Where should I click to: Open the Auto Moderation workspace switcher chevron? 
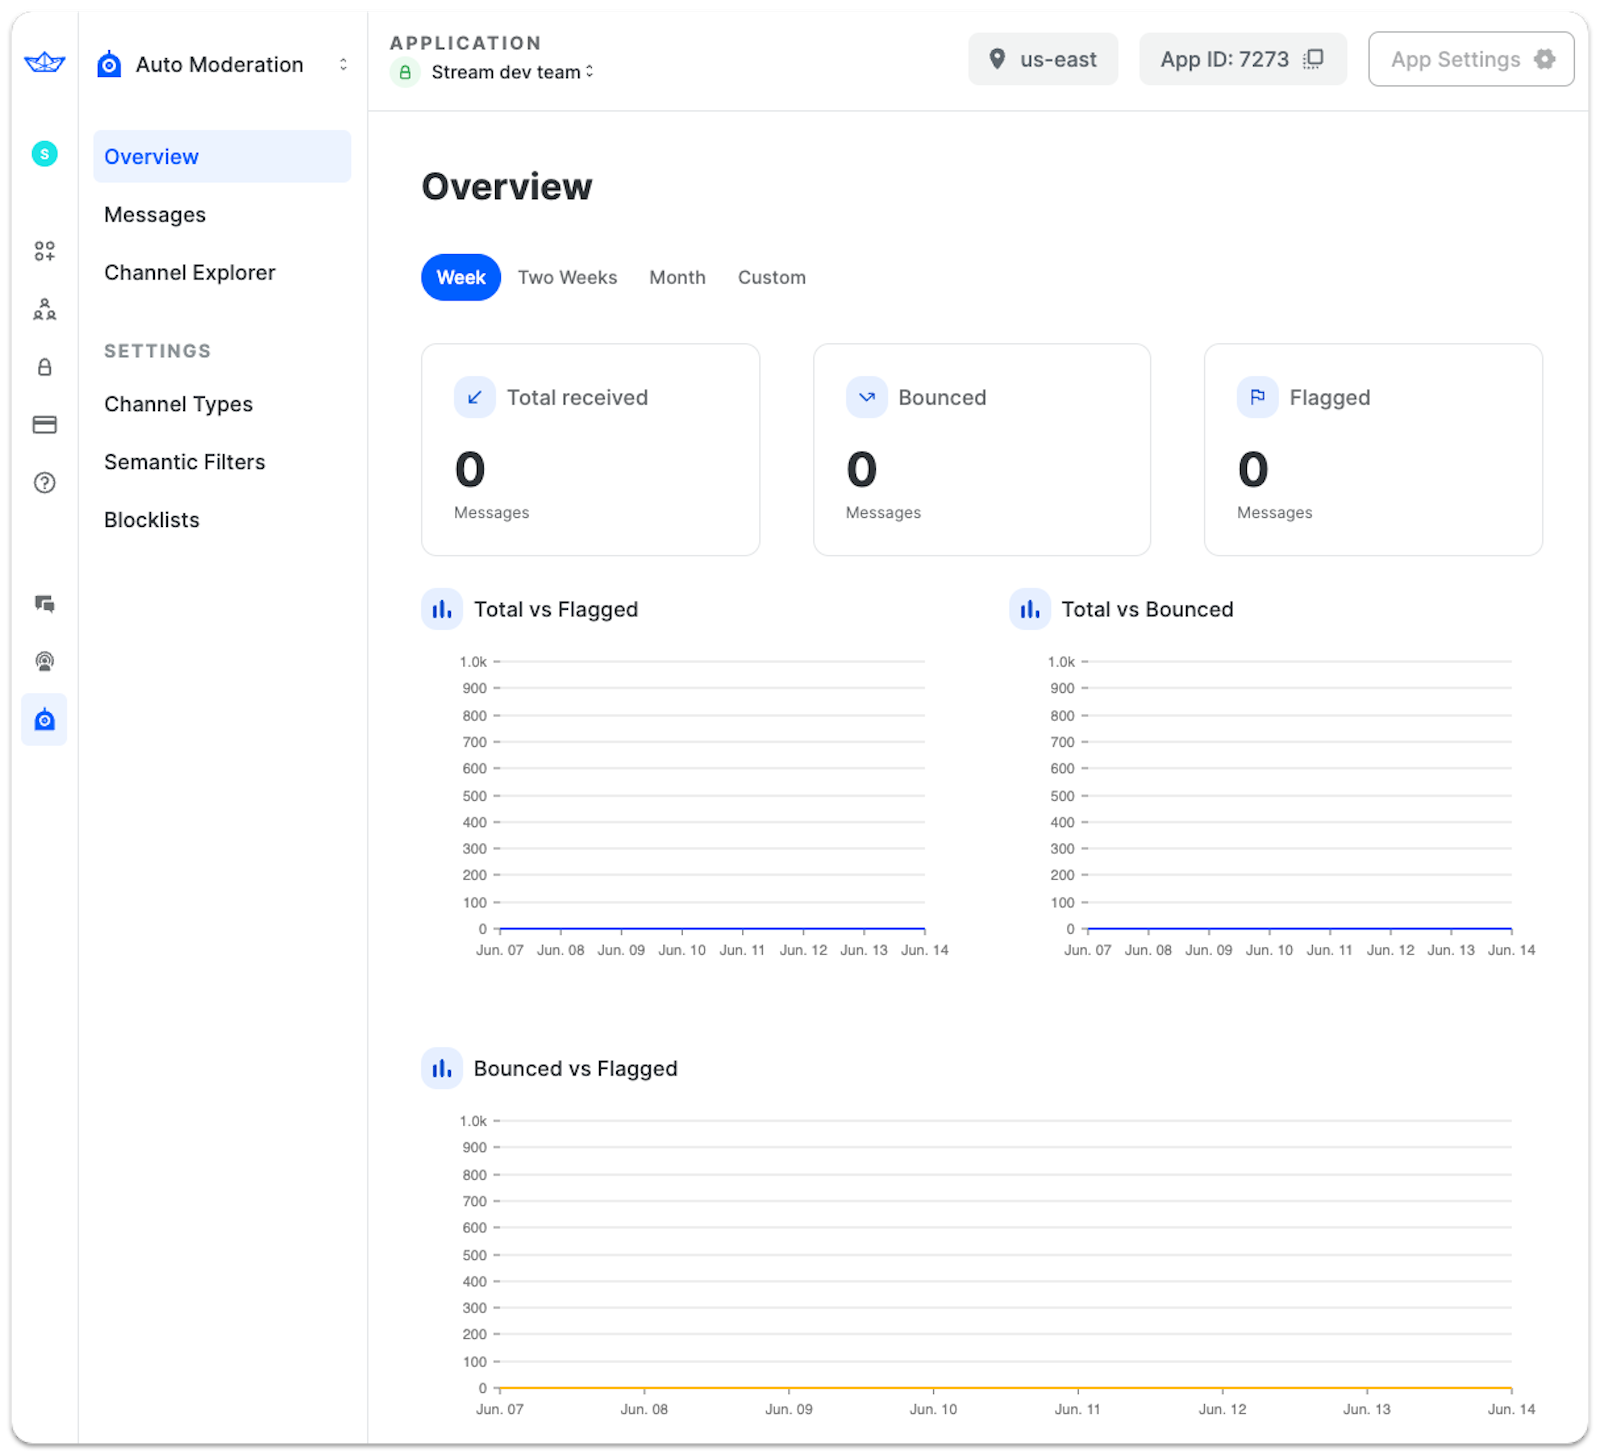pyautogui.click(x=343, y=64)
